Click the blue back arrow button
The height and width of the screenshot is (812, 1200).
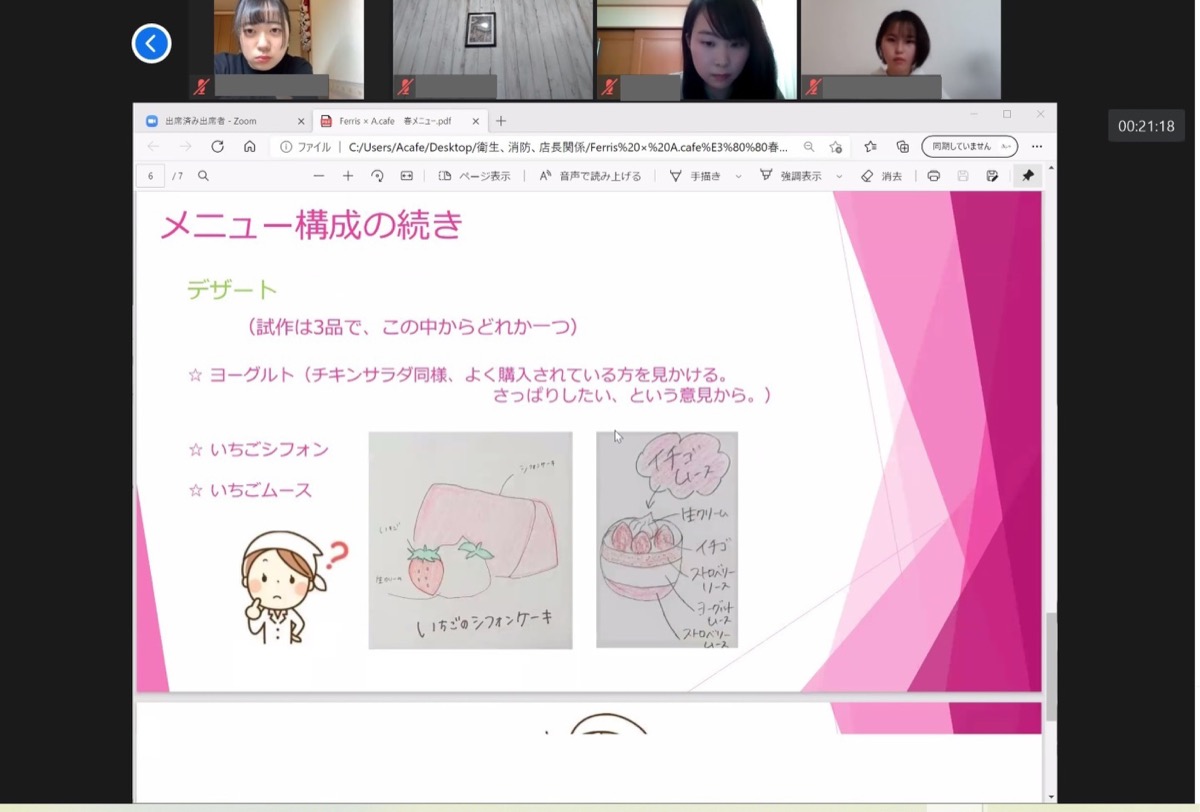(x=152, y=43)
